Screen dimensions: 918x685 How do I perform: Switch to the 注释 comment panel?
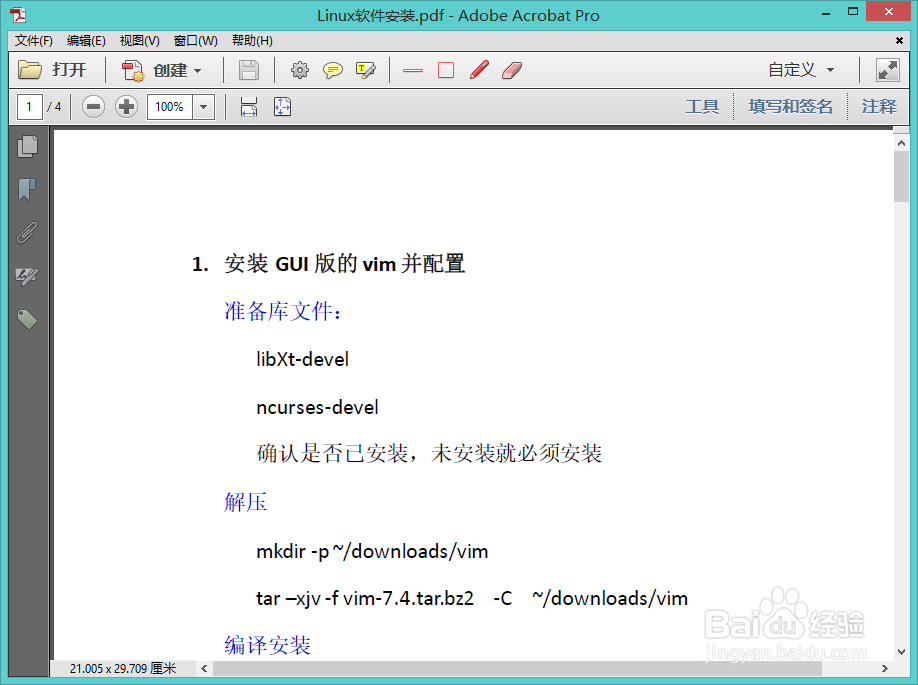click(x=879, y=106)
